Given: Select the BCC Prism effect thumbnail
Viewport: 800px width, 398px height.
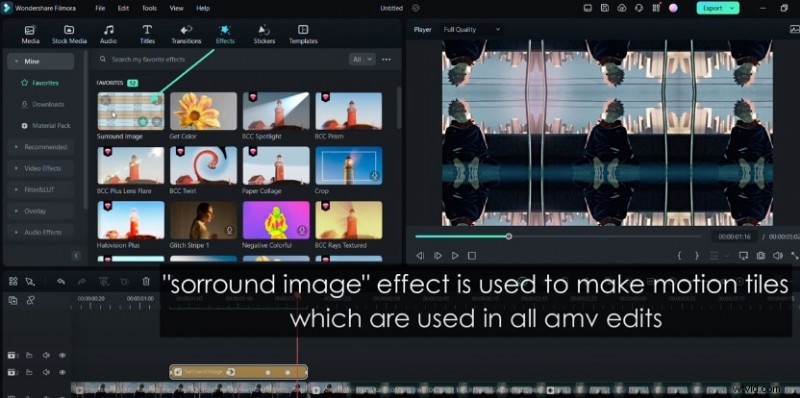Looking at the screenshot, I should (348, 111).
